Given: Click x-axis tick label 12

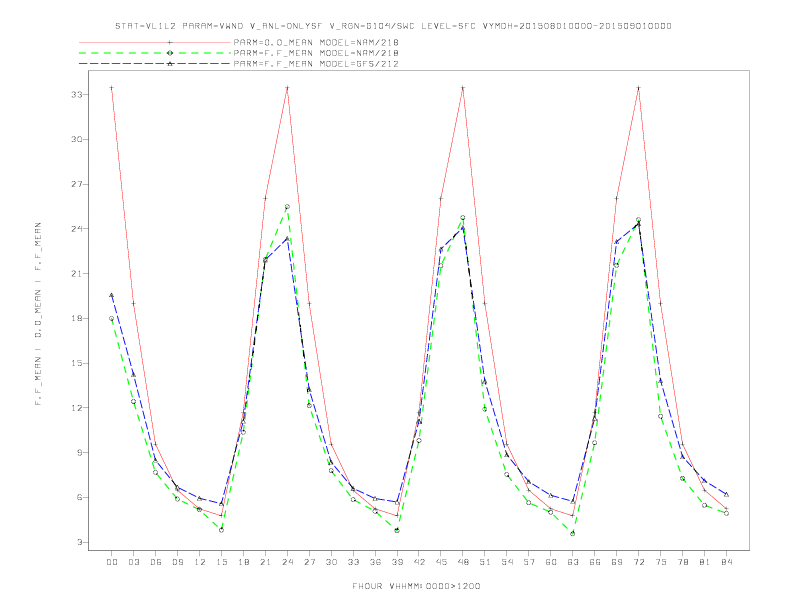Looking at the screenshot, I should click(200, 562).
